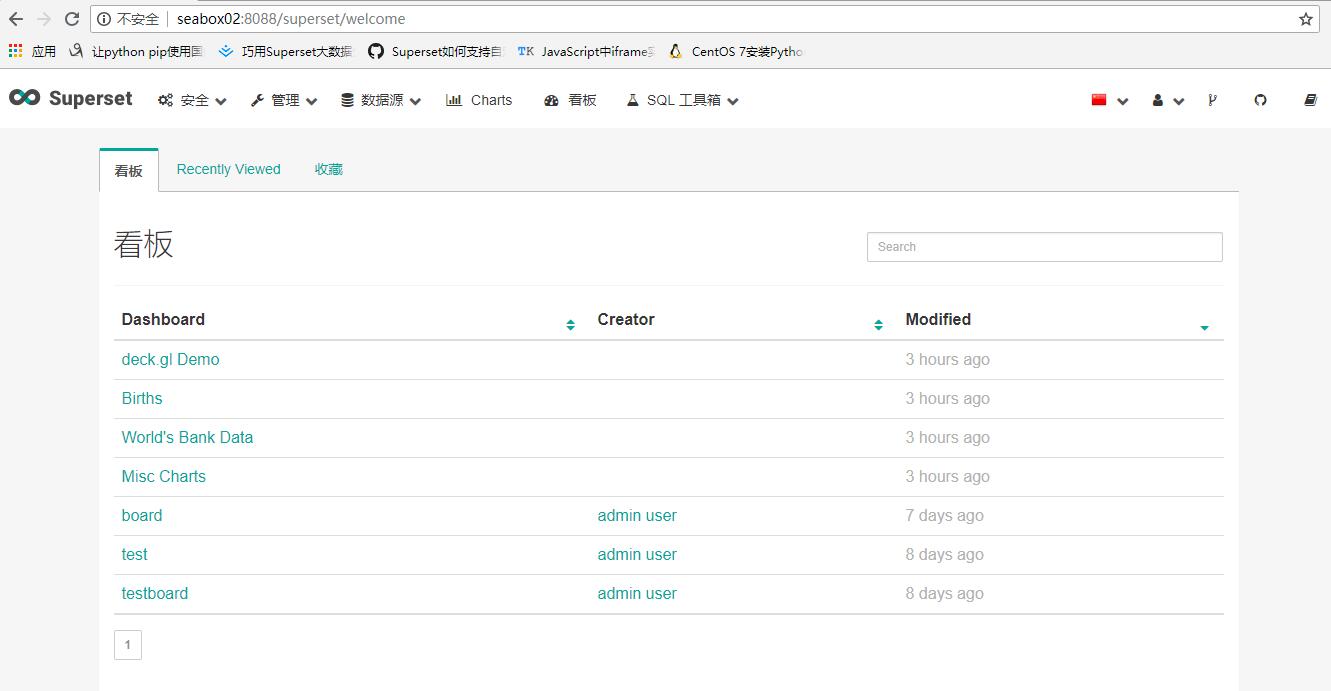
Task: Click '7 days ago' in board row
Action: pos(945,515)
